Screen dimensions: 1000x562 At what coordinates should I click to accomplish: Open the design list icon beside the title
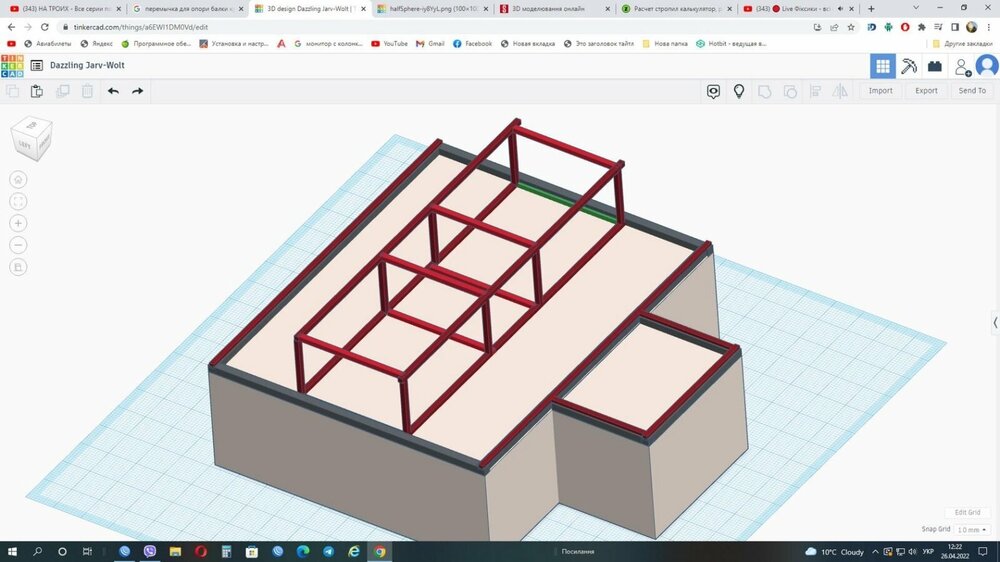coord(37,66)
